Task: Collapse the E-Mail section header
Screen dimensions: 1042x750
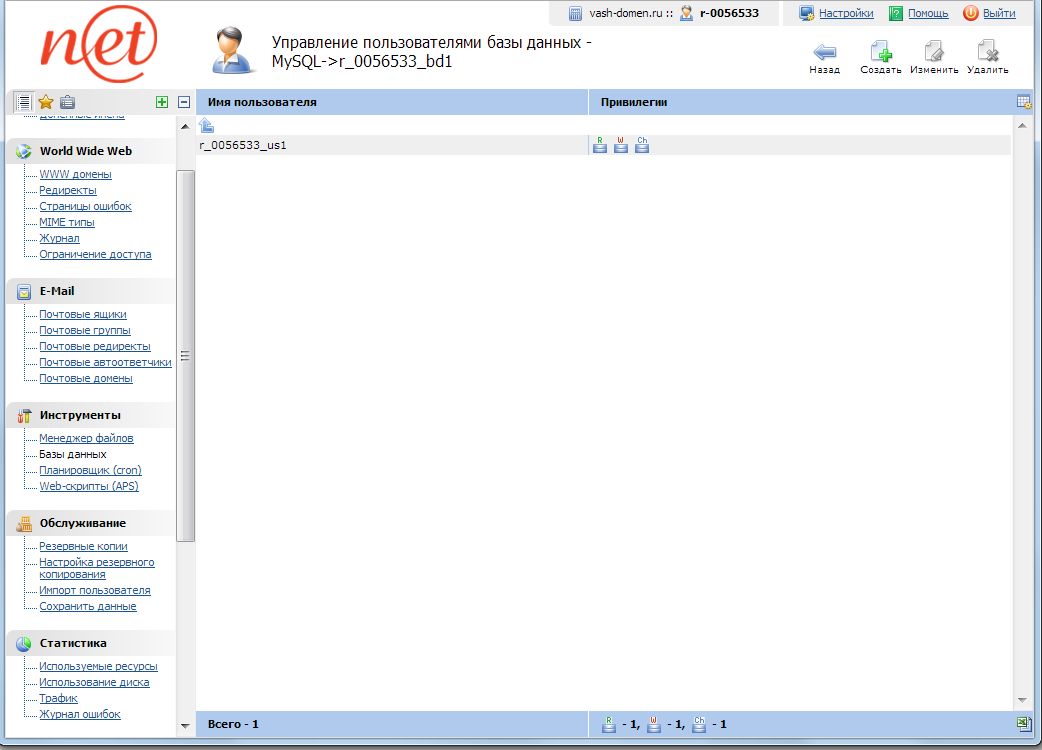Action: tap(57, 291)
